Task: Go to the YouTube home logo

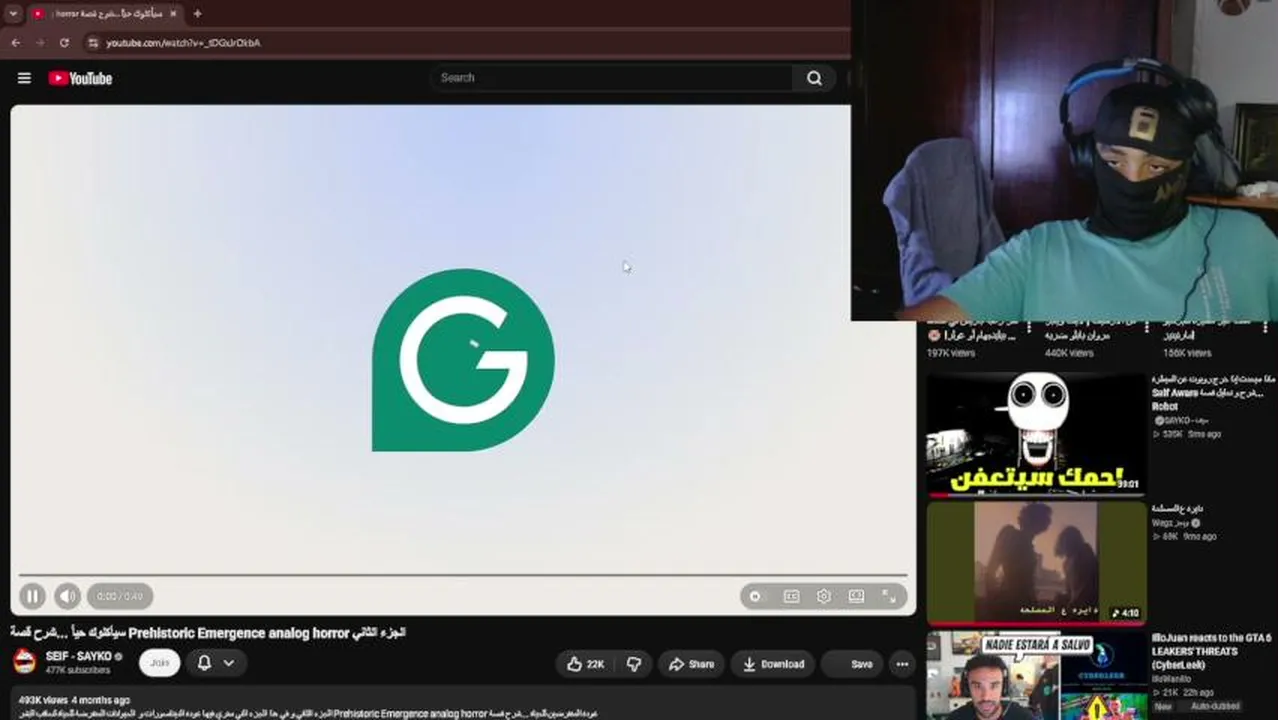Action: click(80, 78)
